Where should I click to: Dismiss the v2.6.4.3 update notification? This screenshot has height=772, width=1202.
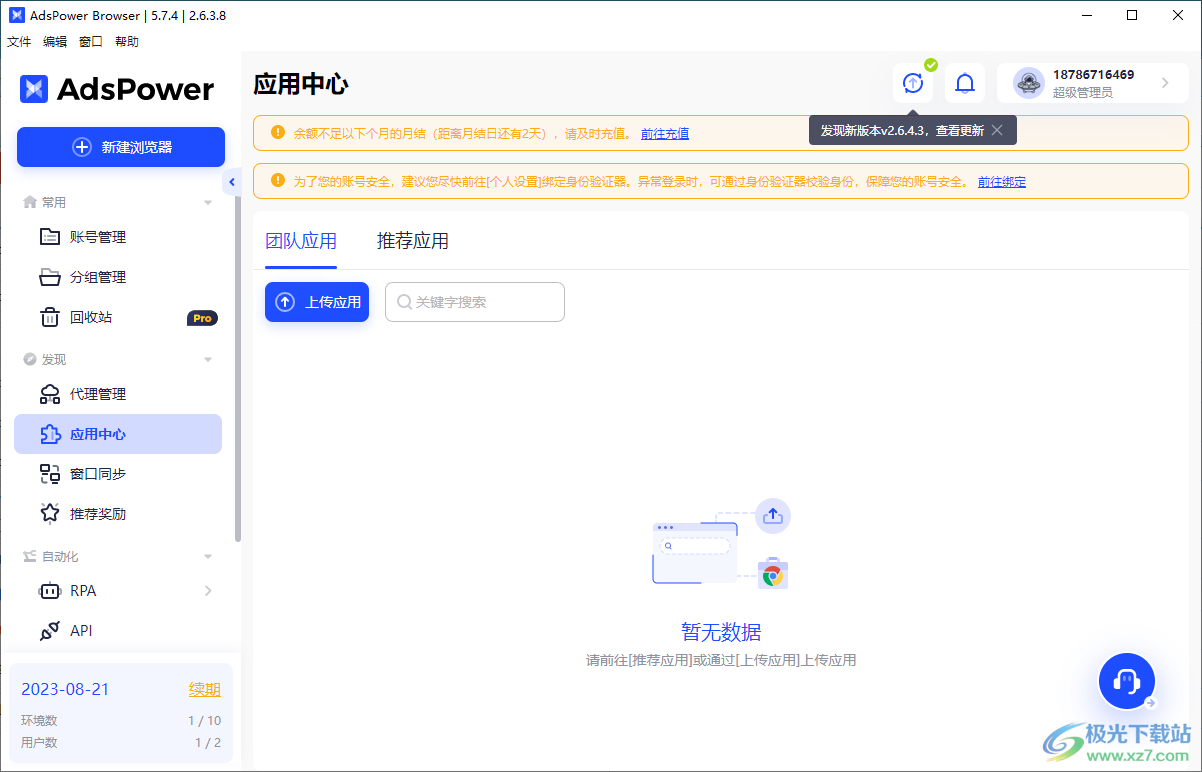tap(996, 130)
